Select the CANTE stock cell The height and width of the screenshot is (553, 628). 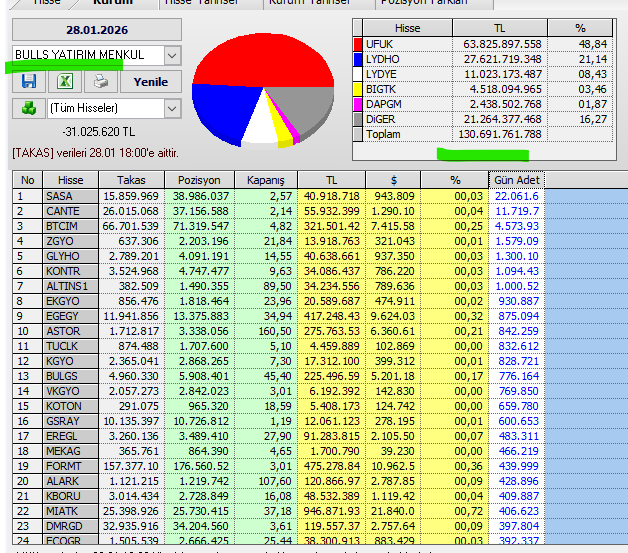click(70, 211)
